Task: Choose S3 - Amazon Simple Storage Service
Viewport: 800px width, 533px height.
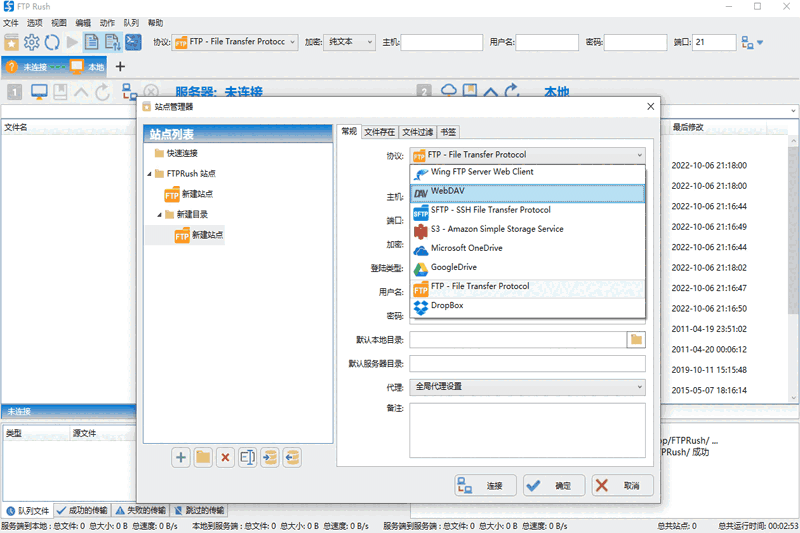Action: click(x=528, y=230)
